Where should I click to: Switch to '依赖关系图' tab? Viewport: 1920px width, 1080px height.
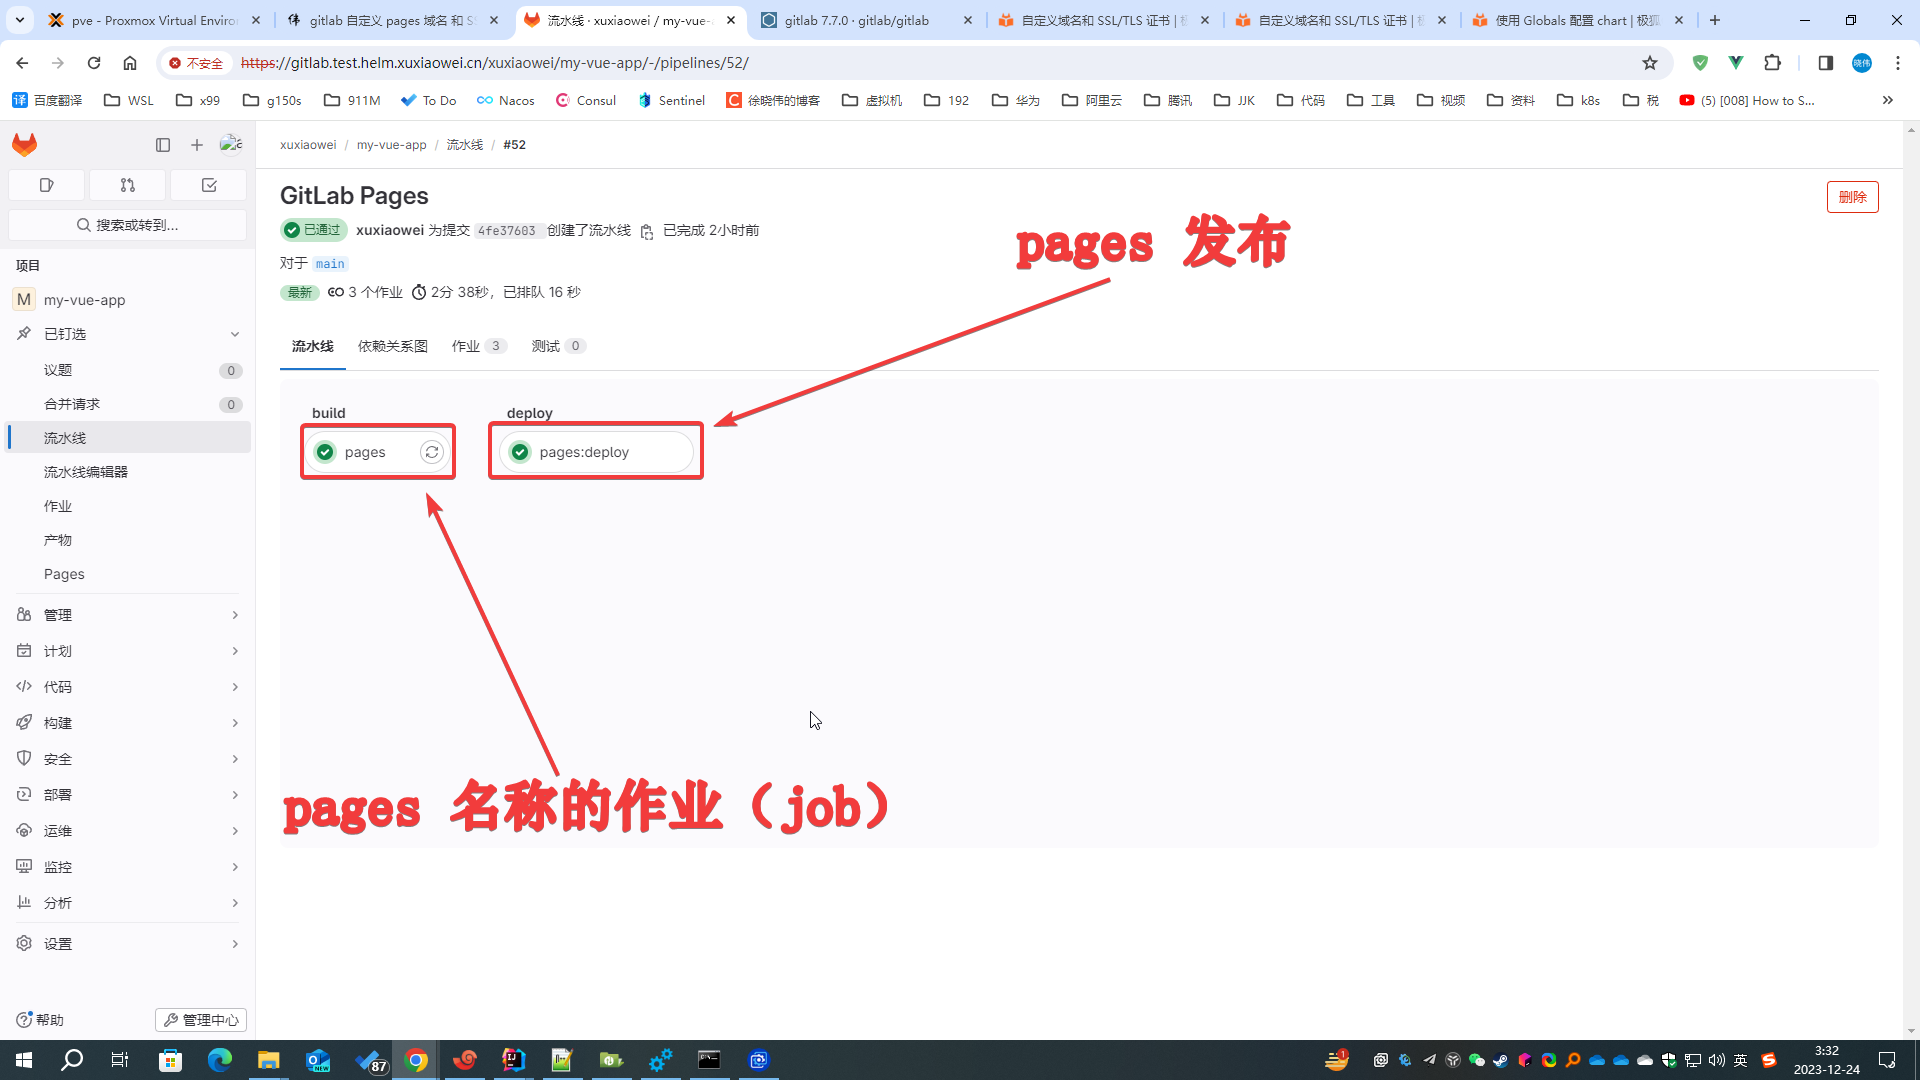pos(392,345)
